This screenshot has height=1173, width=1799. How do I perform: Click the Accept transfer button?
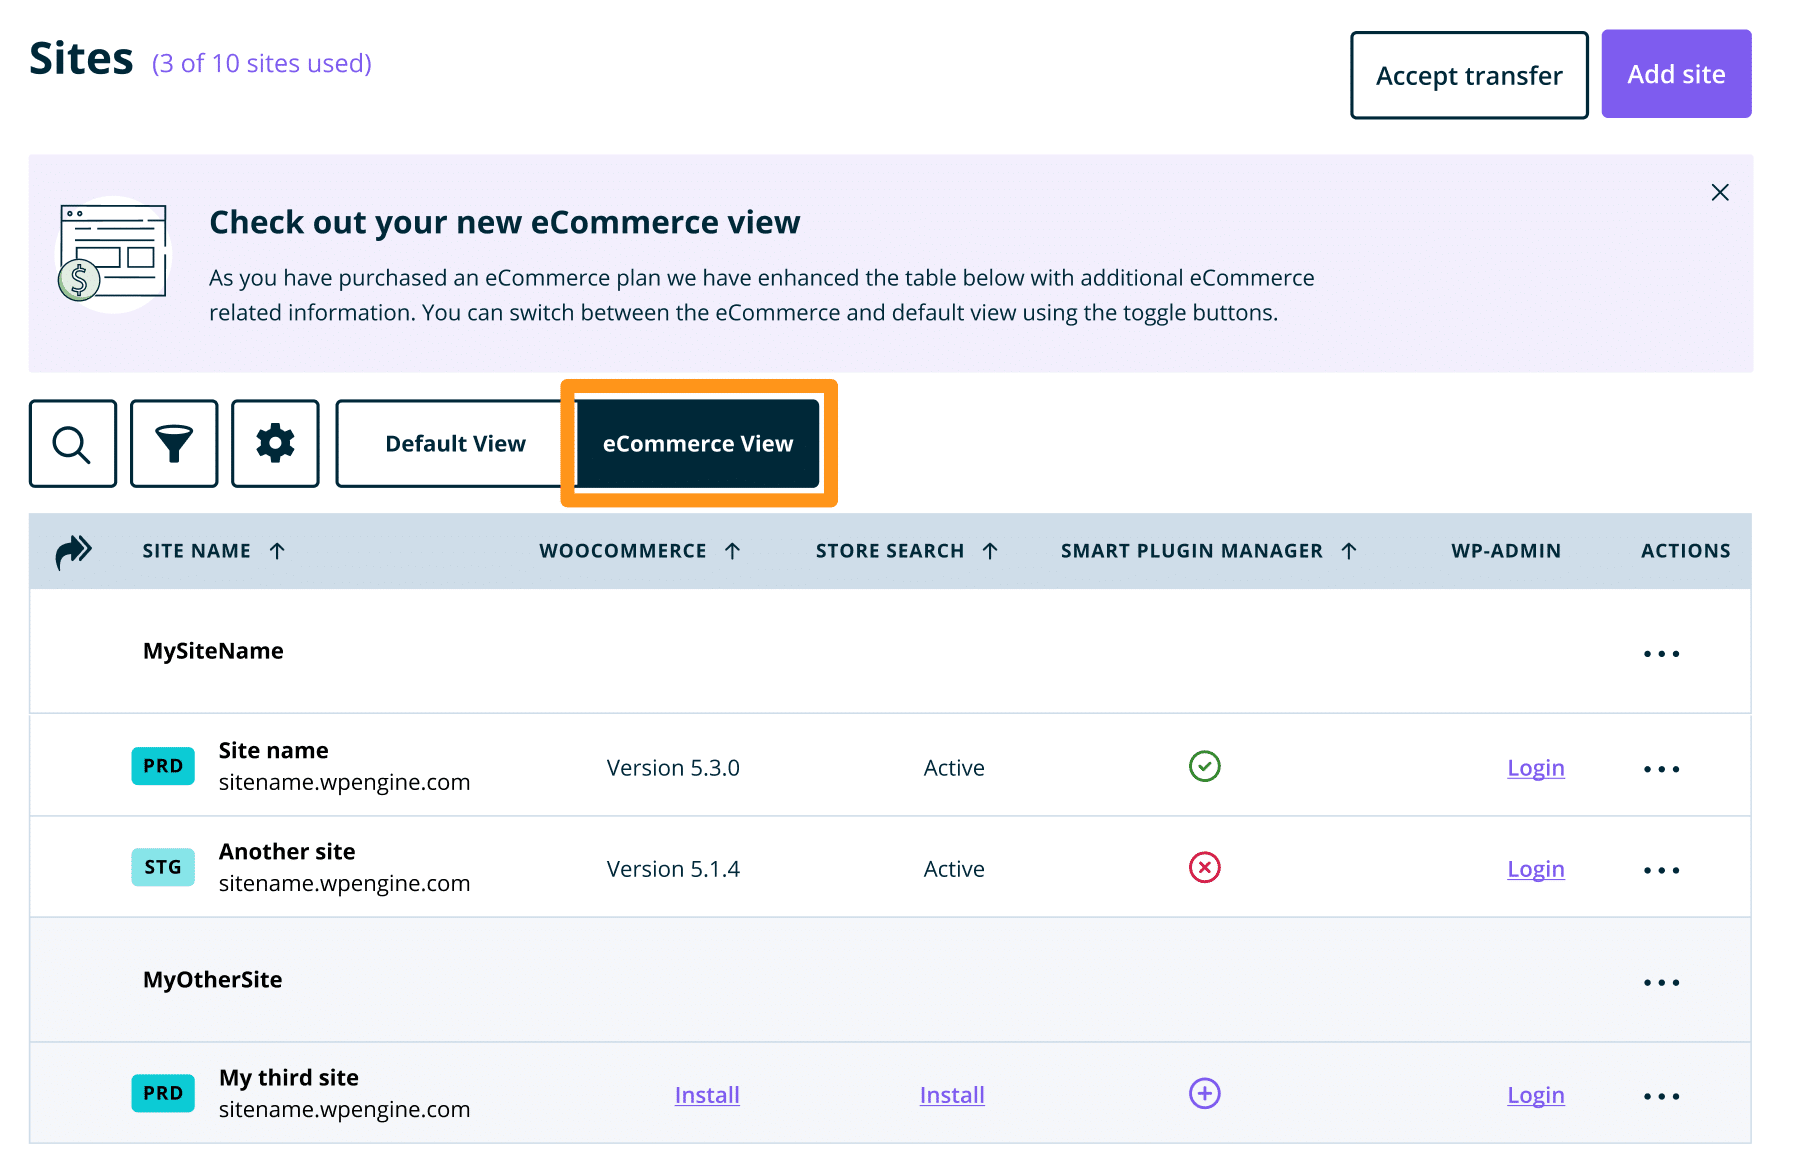coord(1468,74)
